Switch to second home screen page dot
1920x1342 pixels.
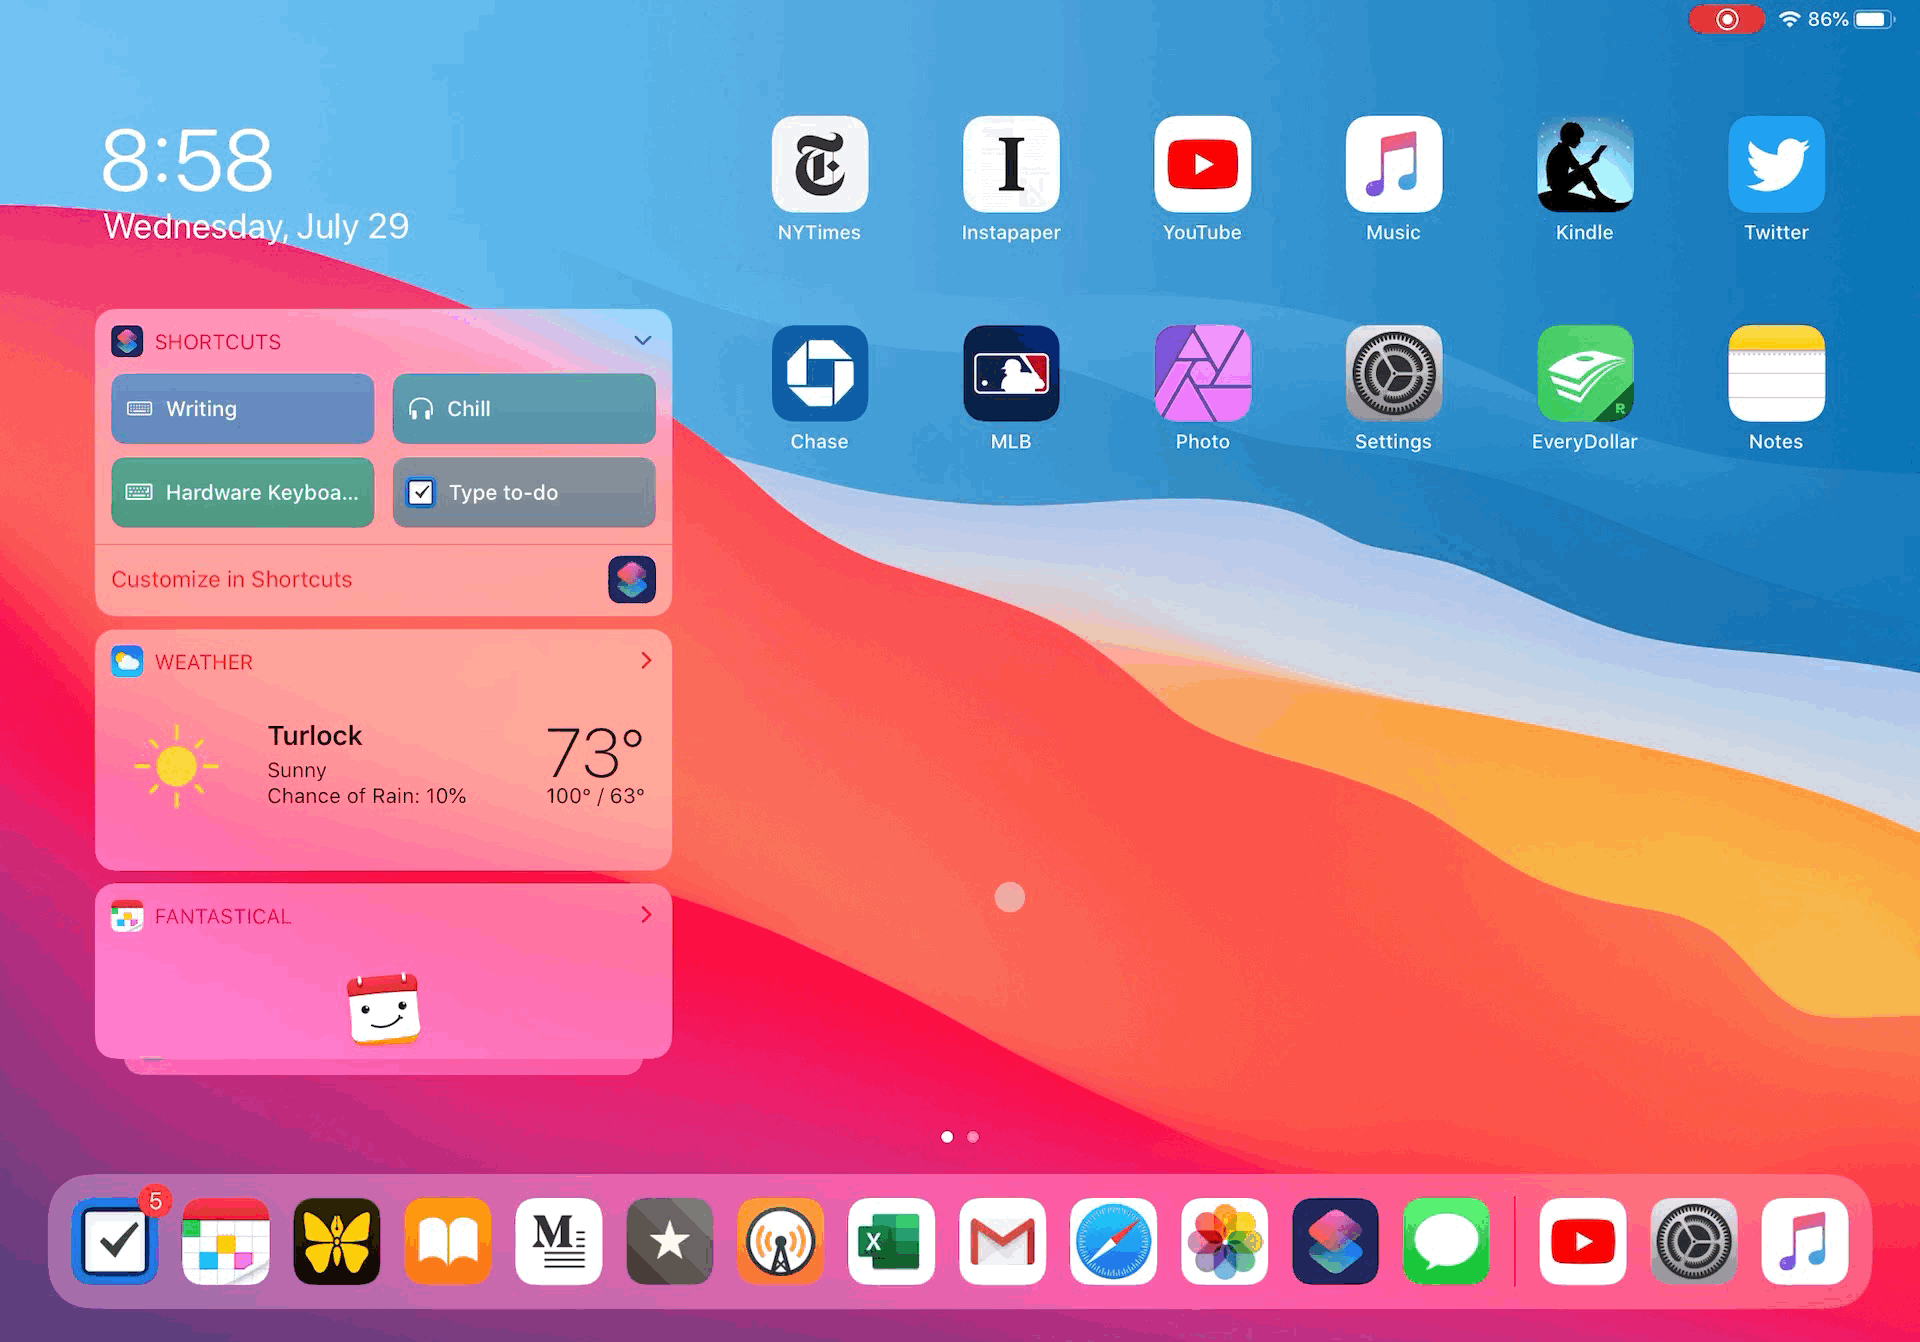point(973,1137)
